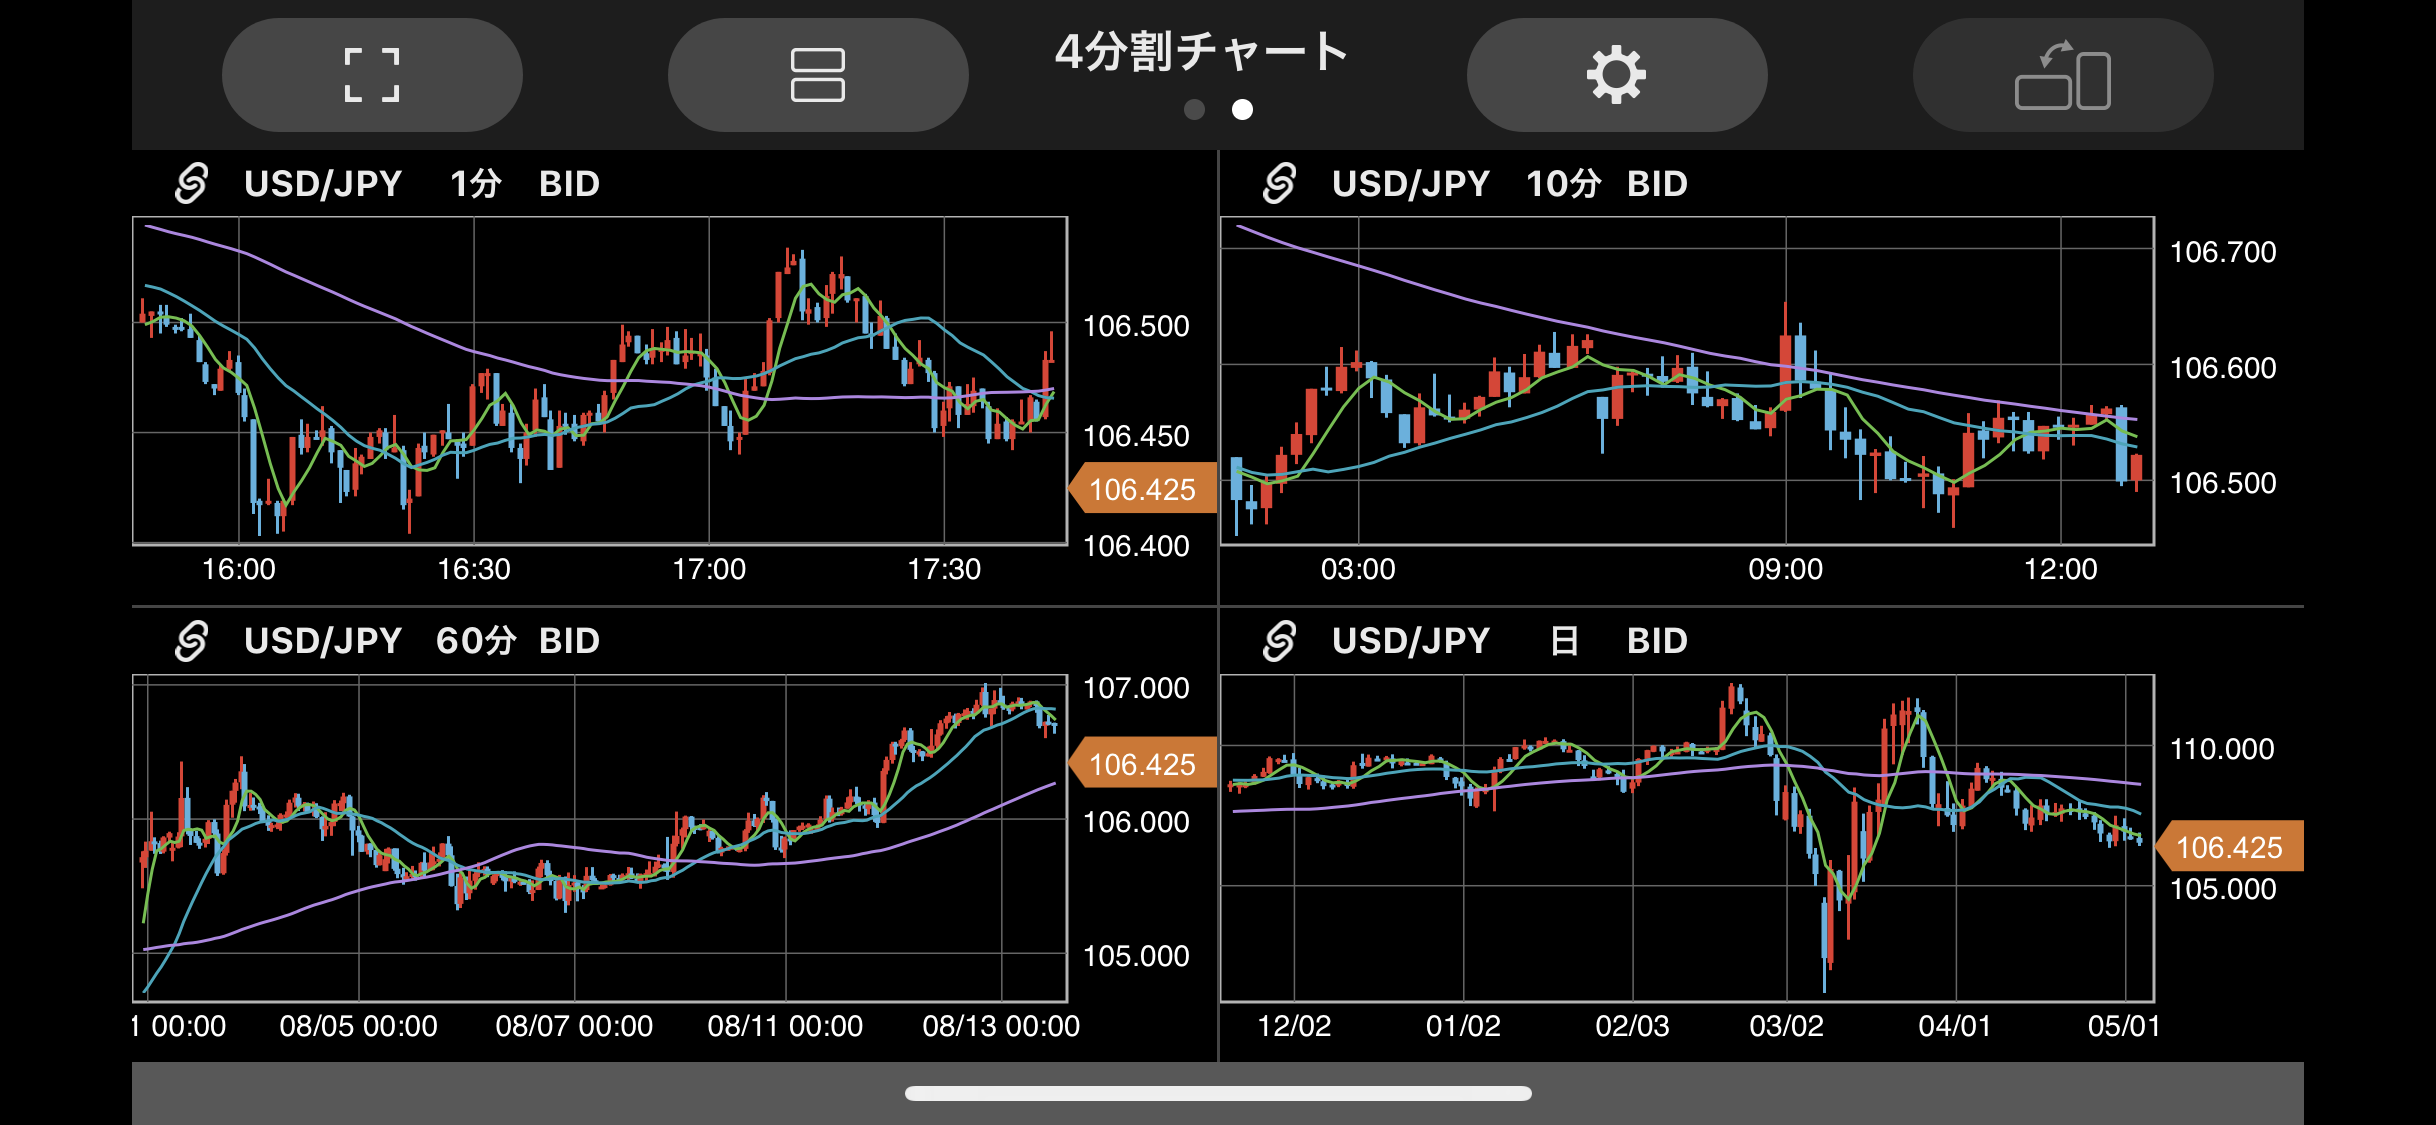
Task: Tap BID label on 60分 chart
Action: (570, 641)
